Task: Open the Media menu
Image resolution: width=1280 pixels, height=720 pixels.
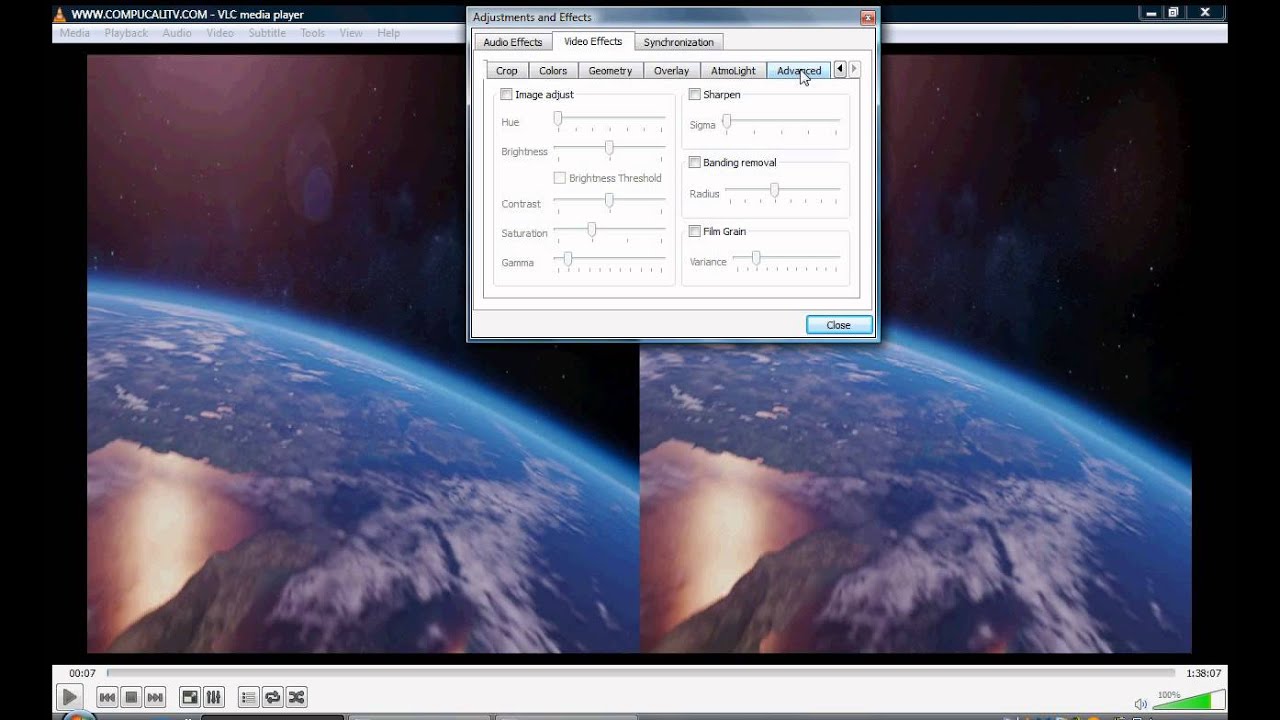Action: (x=75, y=33)
